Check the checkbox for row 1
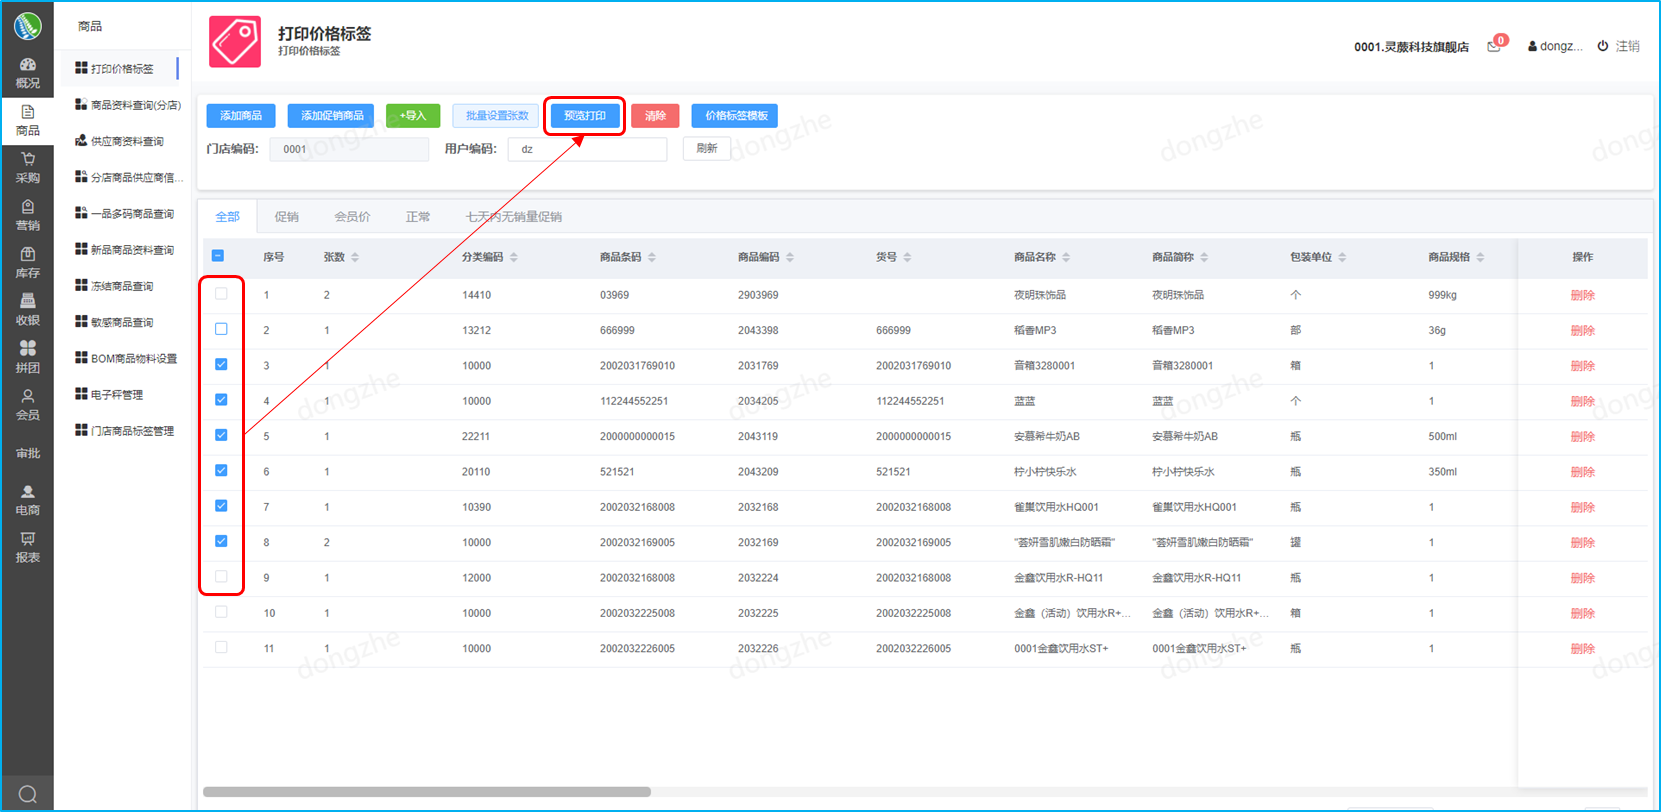1661x812 pixels. coord(221,294)
